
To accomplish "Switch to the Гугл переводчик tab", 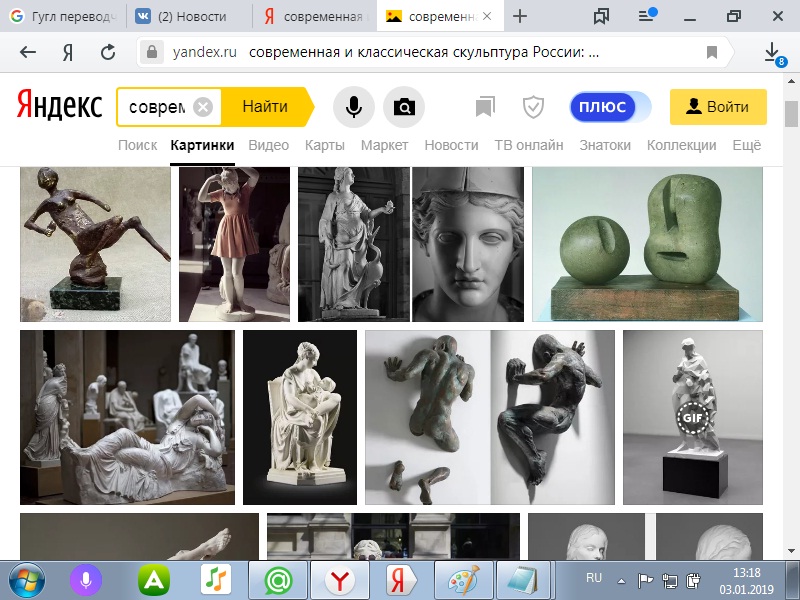I will (64, 16).
